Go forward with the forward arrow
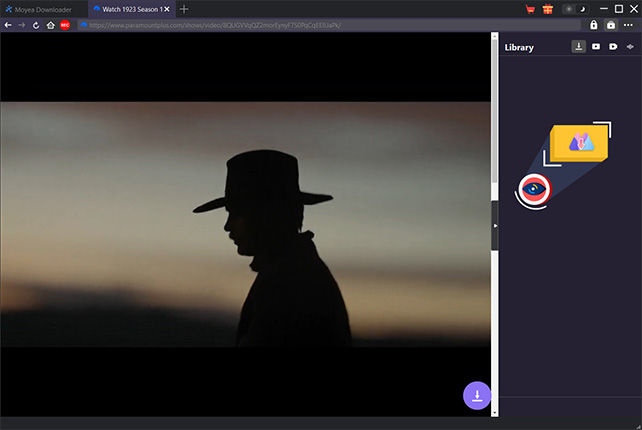 [x=21, y=25]
